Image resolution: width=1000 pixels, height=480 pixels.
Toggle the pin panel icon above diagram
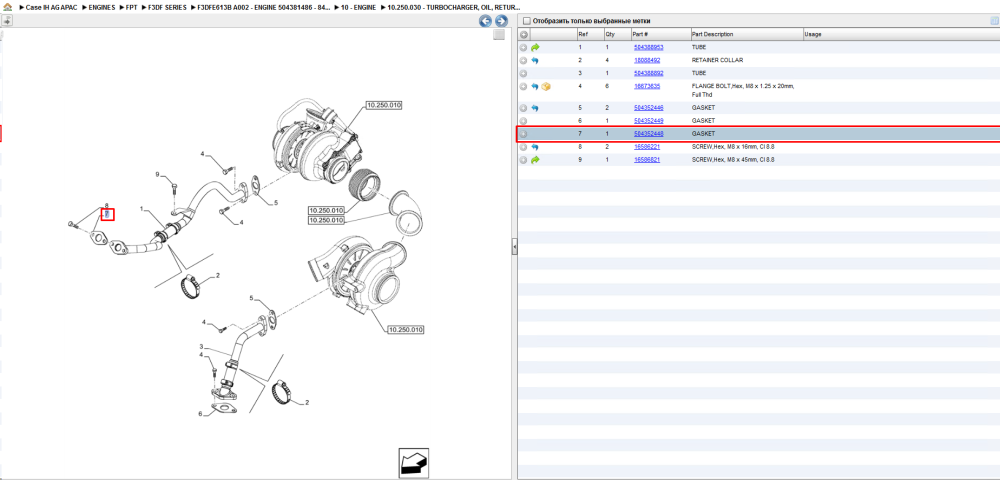(6, 21)
